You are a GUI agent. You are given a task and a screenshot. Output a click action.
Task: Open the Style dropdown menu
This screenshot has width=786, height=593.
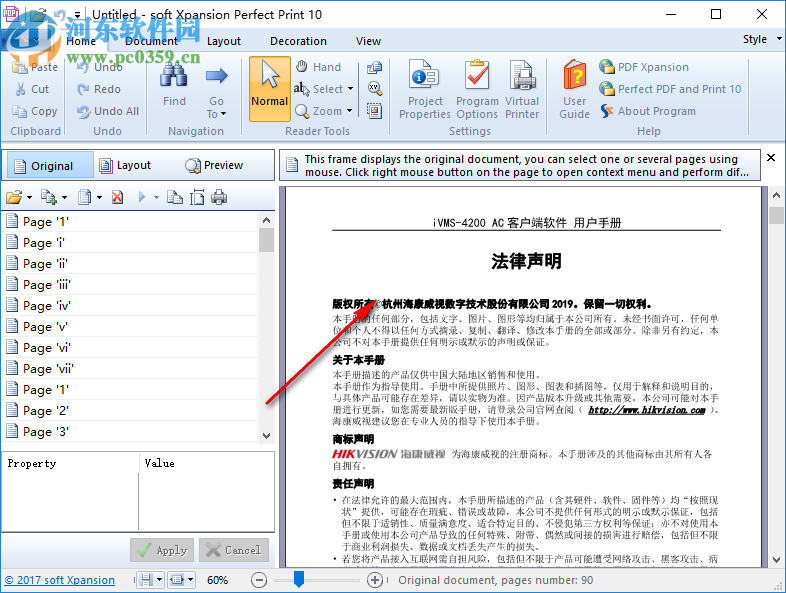[762, 39]
